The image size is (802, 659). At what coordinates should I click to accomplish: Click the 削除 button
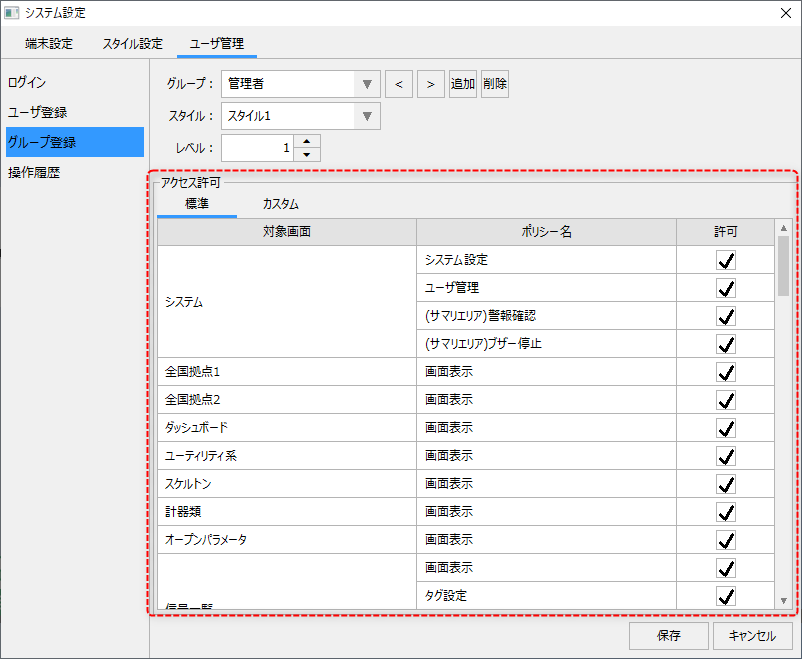pyautogui.click(x=495, y=84)
